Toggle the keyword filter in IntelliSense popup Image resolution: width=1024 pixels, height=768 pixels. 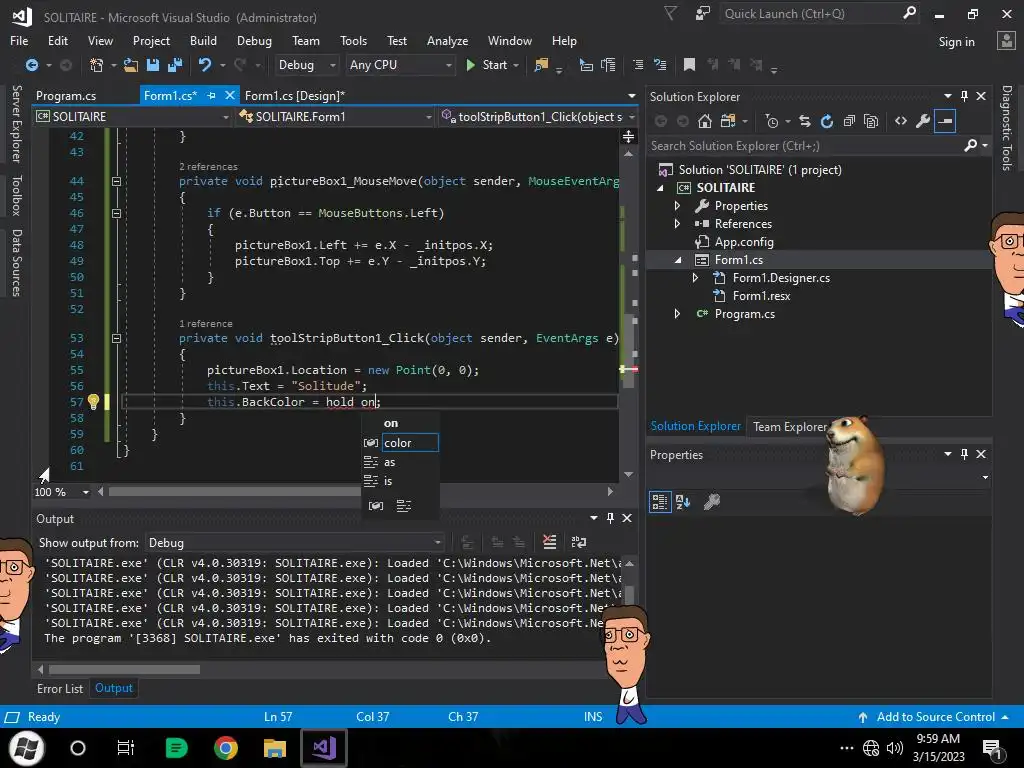(404, 505)
